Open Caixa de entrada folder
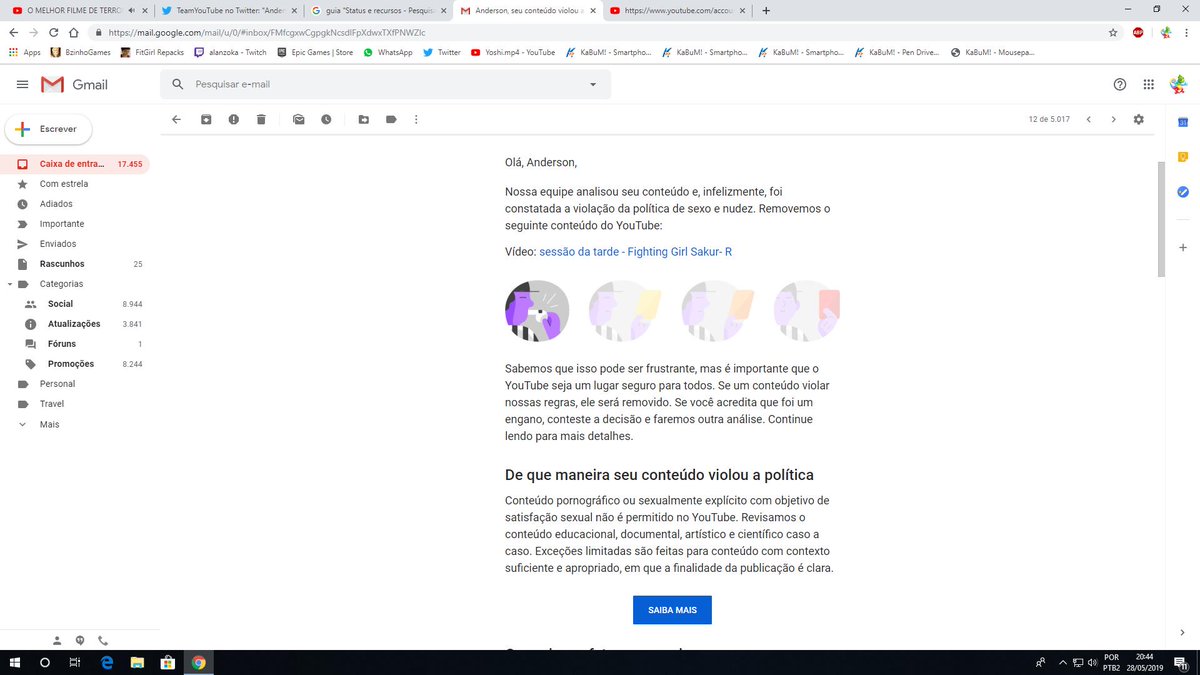The width and height of the screenshot is (1200, 675). coord(75,164)
